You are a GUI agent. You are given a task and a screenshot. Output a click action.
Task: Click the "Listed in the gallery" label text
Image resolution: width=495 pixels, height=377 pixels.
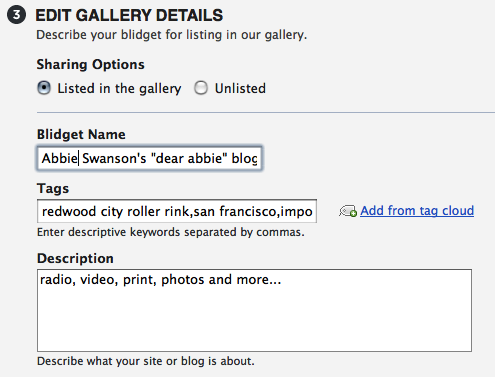119,89
